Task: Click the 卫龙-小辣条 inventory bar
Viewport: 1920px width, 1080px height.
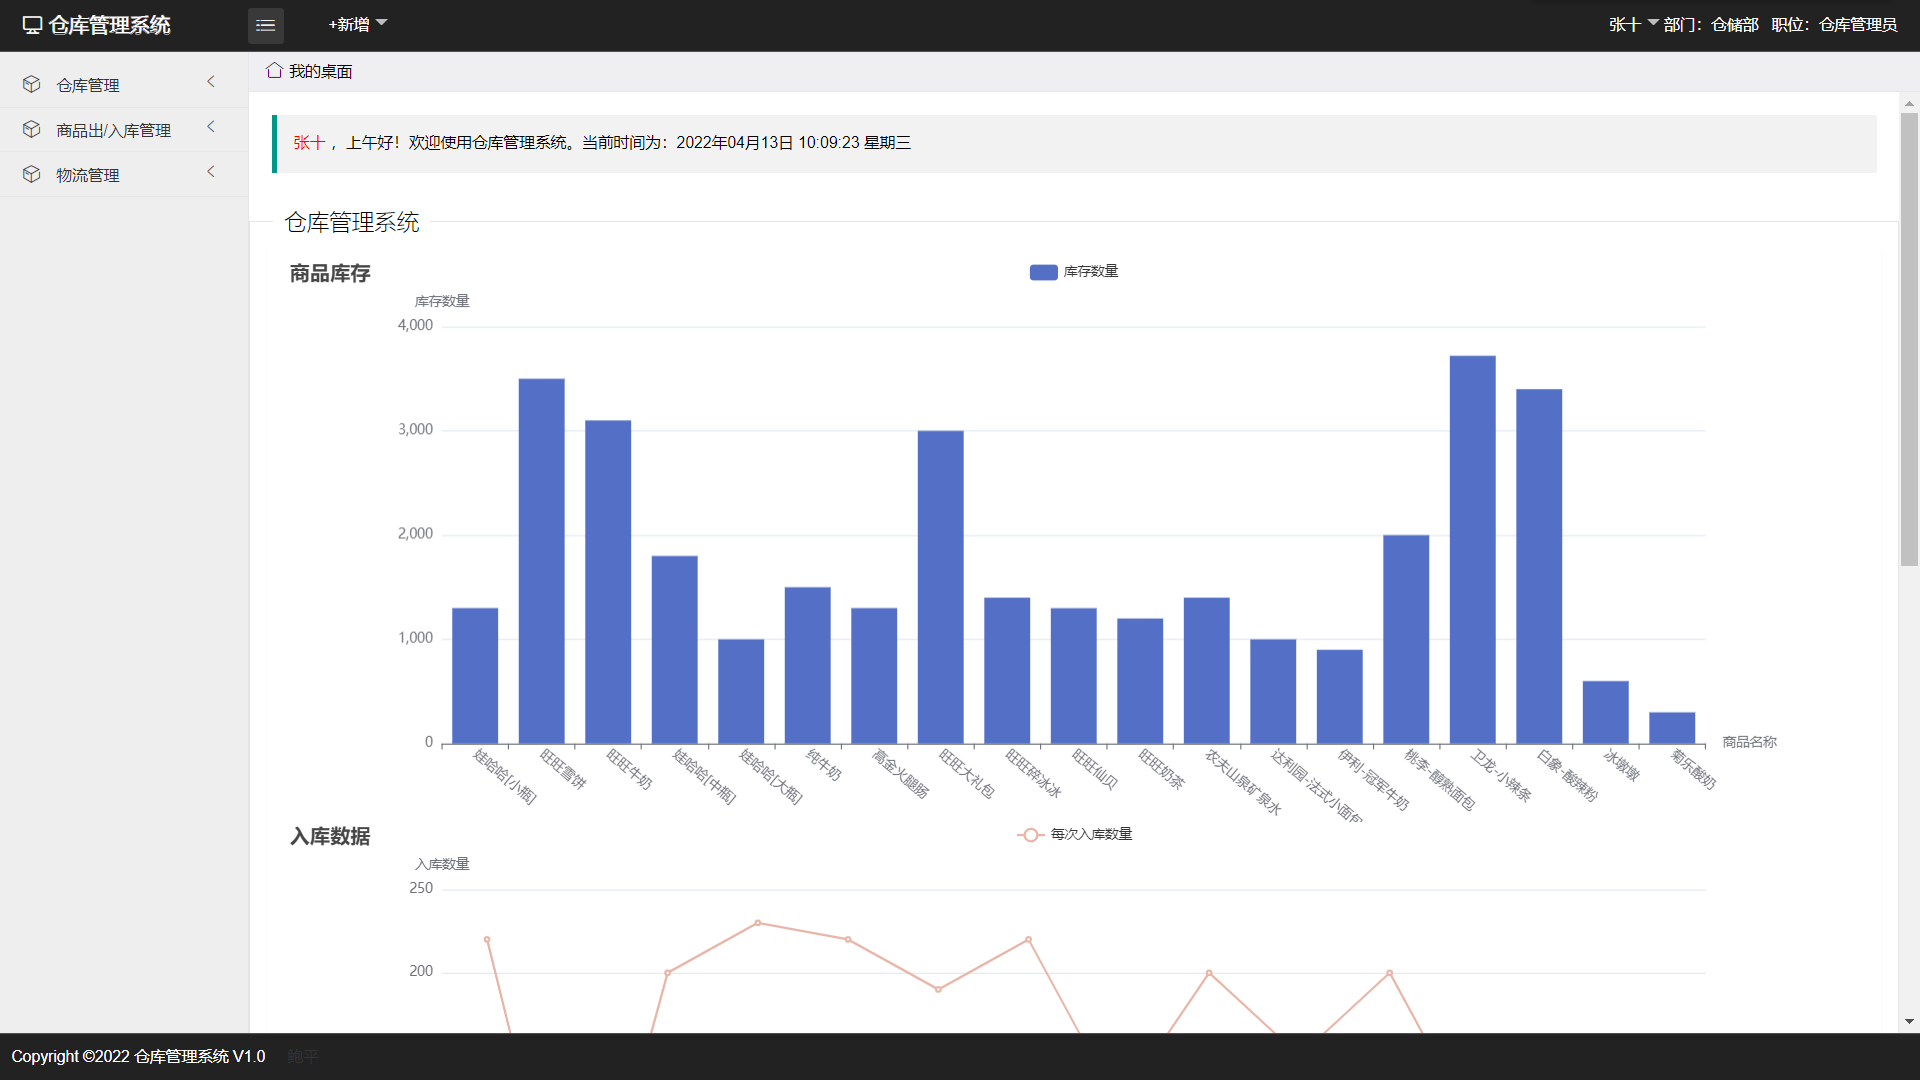Action: point(1472,550)
